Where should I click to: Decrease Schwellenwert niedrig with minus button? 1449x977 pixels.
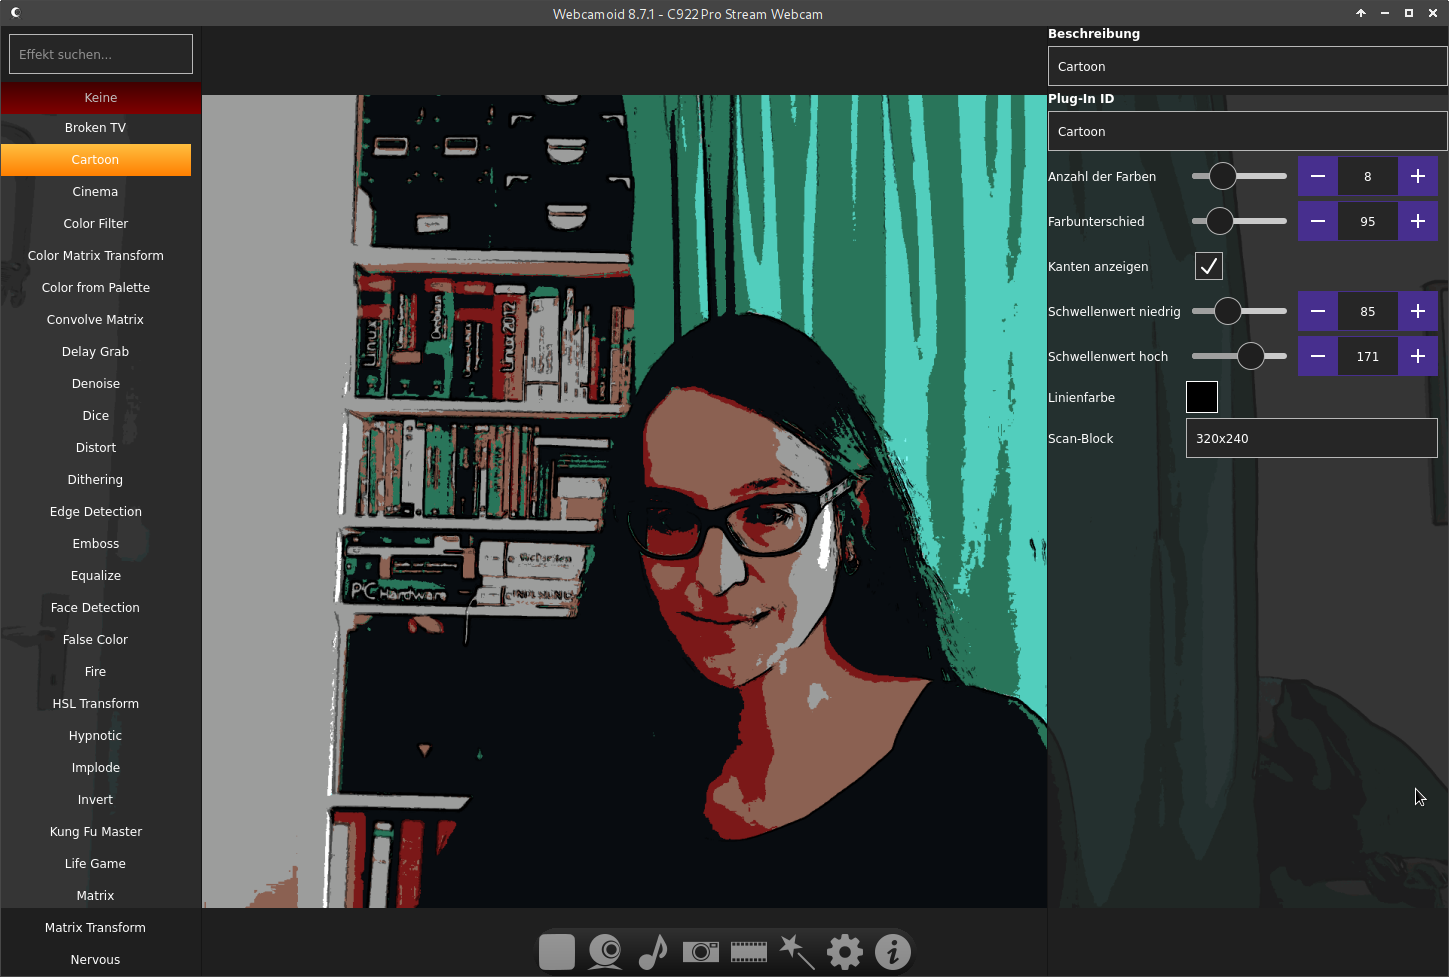[1318, 311]
